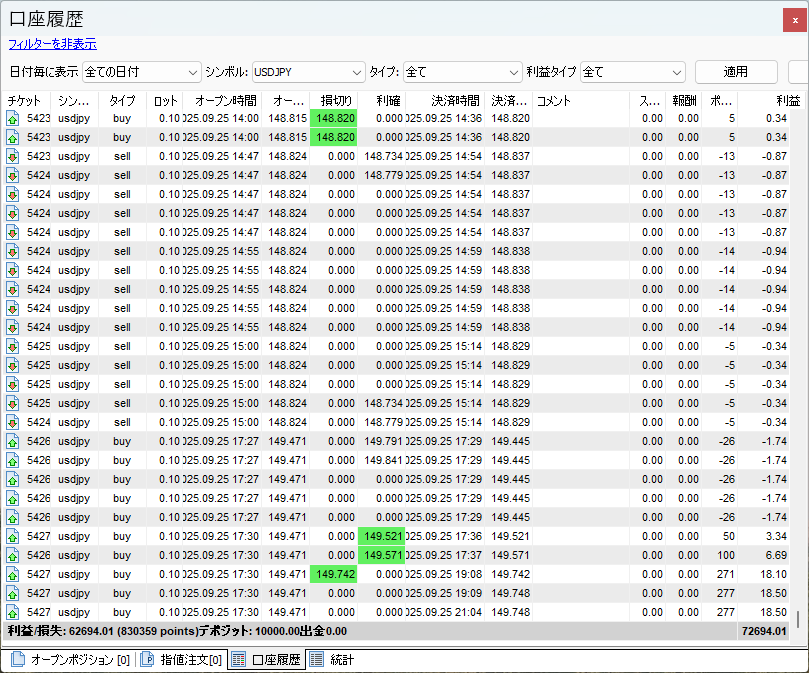Expand the シンボル dropdown showing USDJPY
This screenshot has height=673, width=809.
pyautogui.click(x=308, y=72)
